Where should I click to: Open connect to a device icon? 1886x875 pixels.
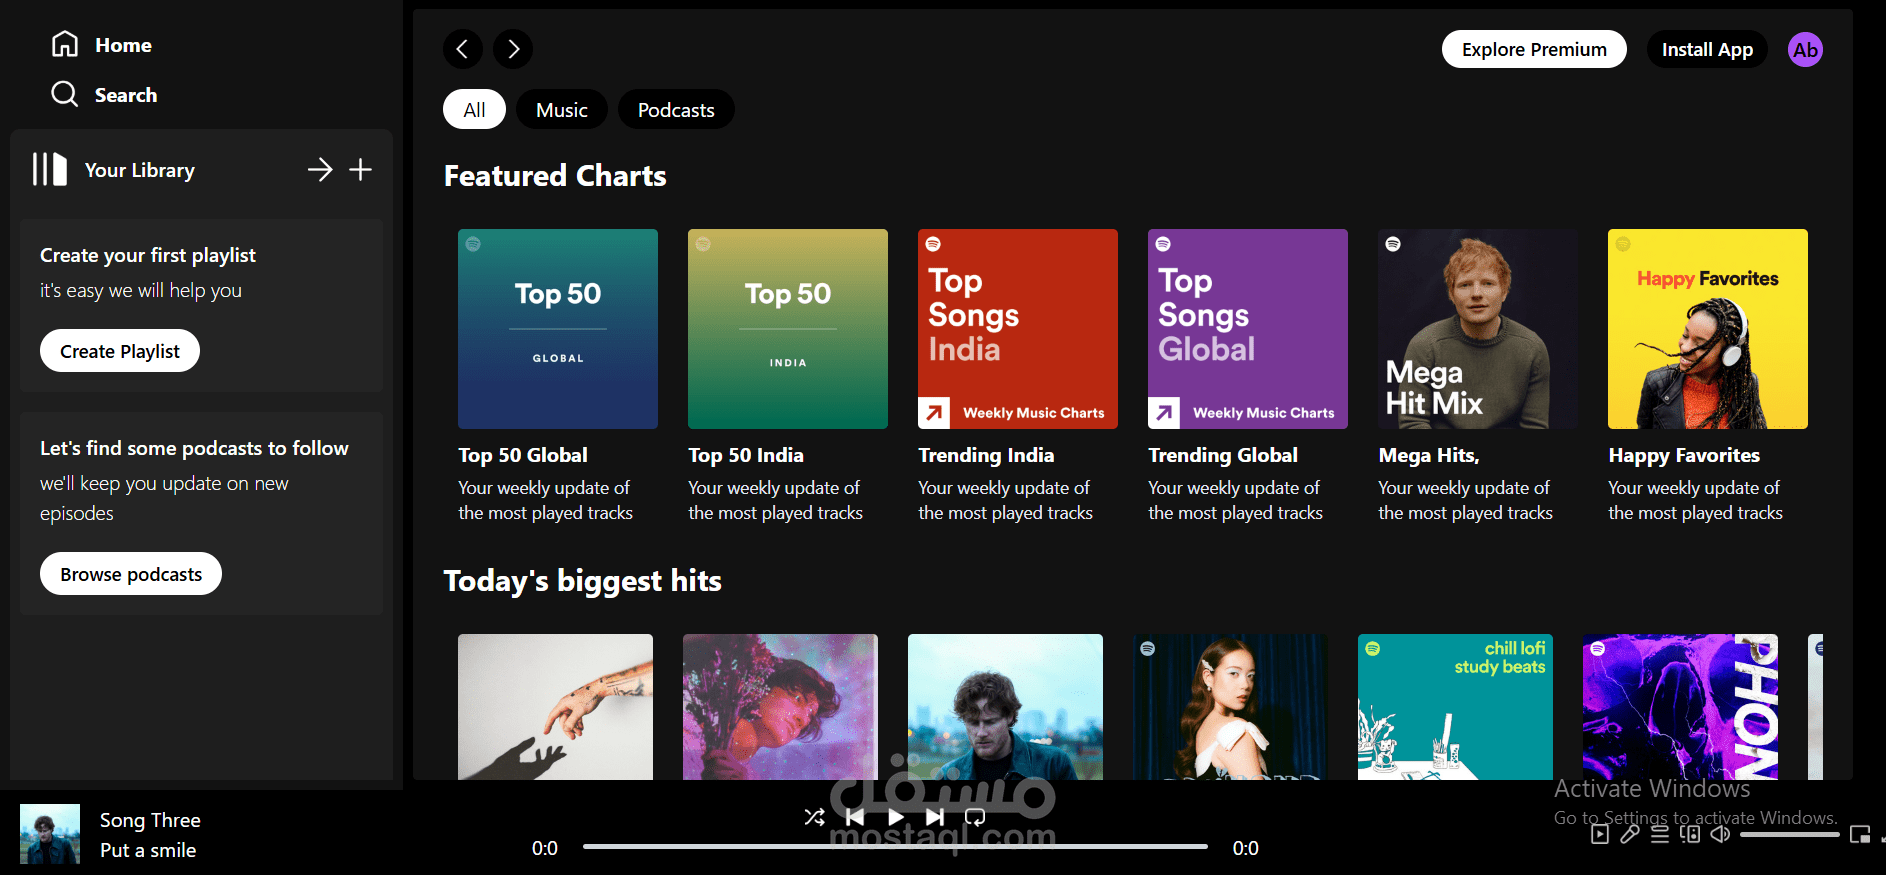click(1690, 834)
